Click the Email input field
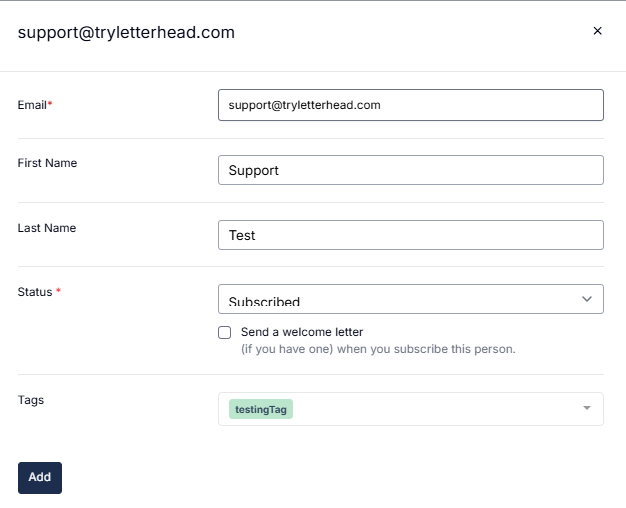626x508 pixels. point(410,105)
